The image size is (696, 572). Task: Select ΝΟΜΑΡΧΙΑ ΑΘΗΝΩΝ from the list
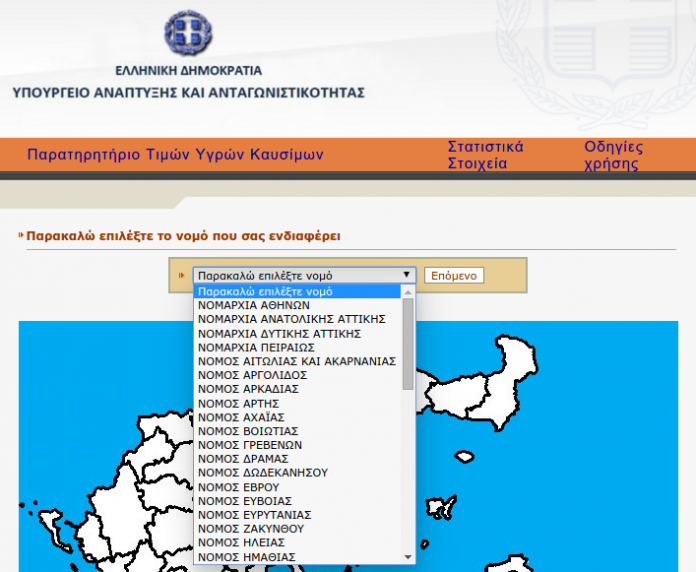point(297,305)
